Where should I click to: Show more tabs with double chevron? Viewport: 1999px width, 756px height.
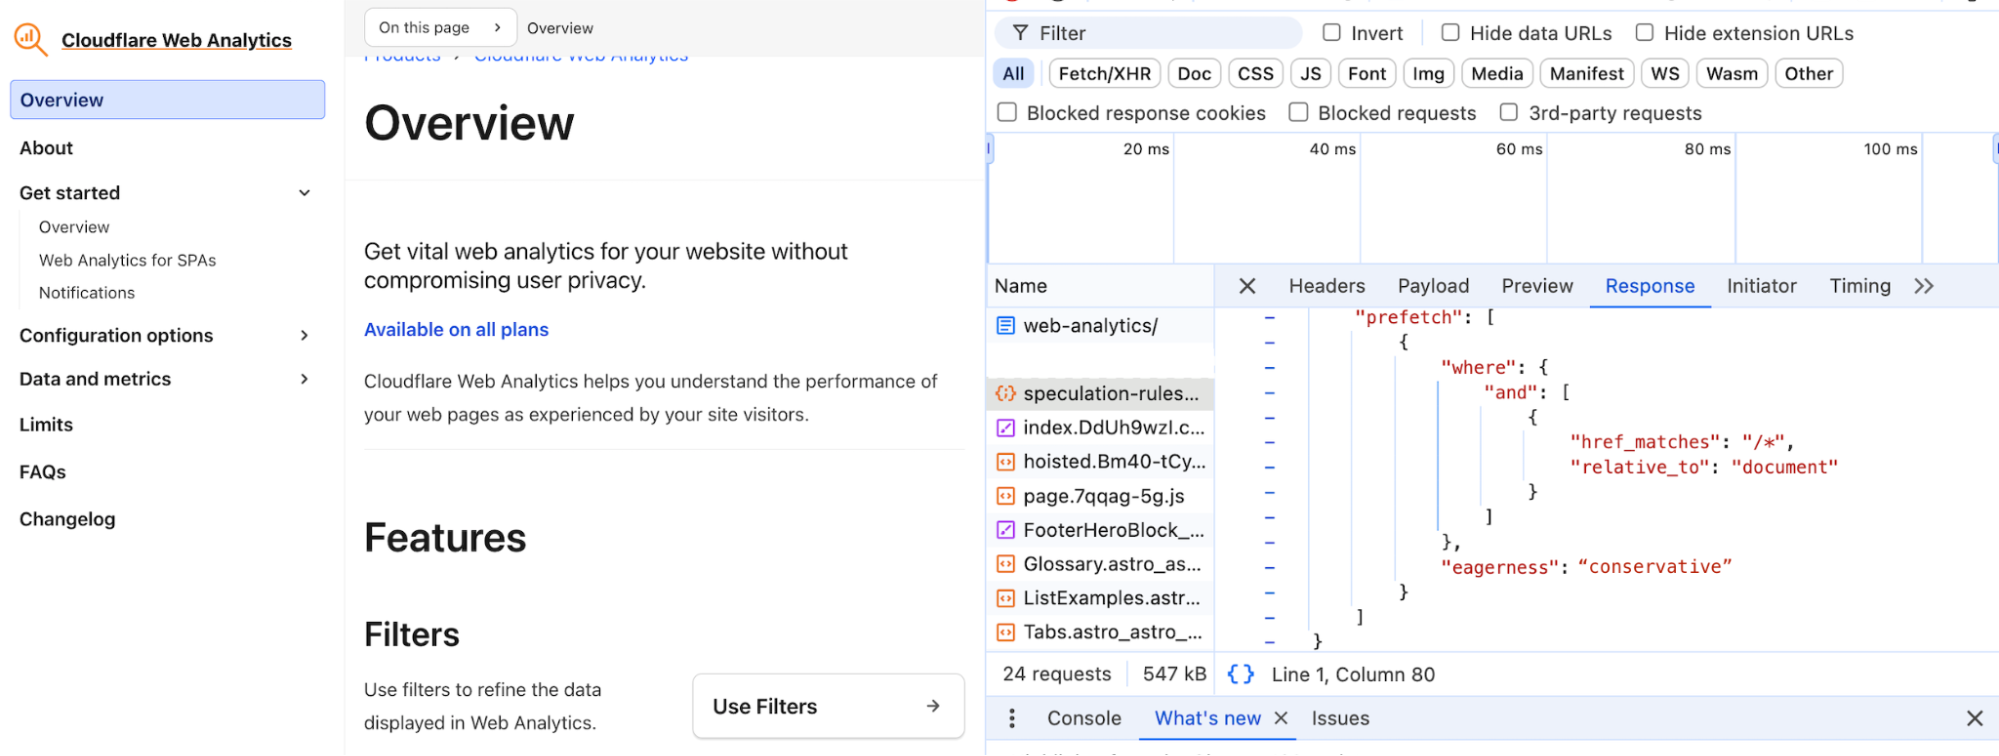coord(1924,286)
